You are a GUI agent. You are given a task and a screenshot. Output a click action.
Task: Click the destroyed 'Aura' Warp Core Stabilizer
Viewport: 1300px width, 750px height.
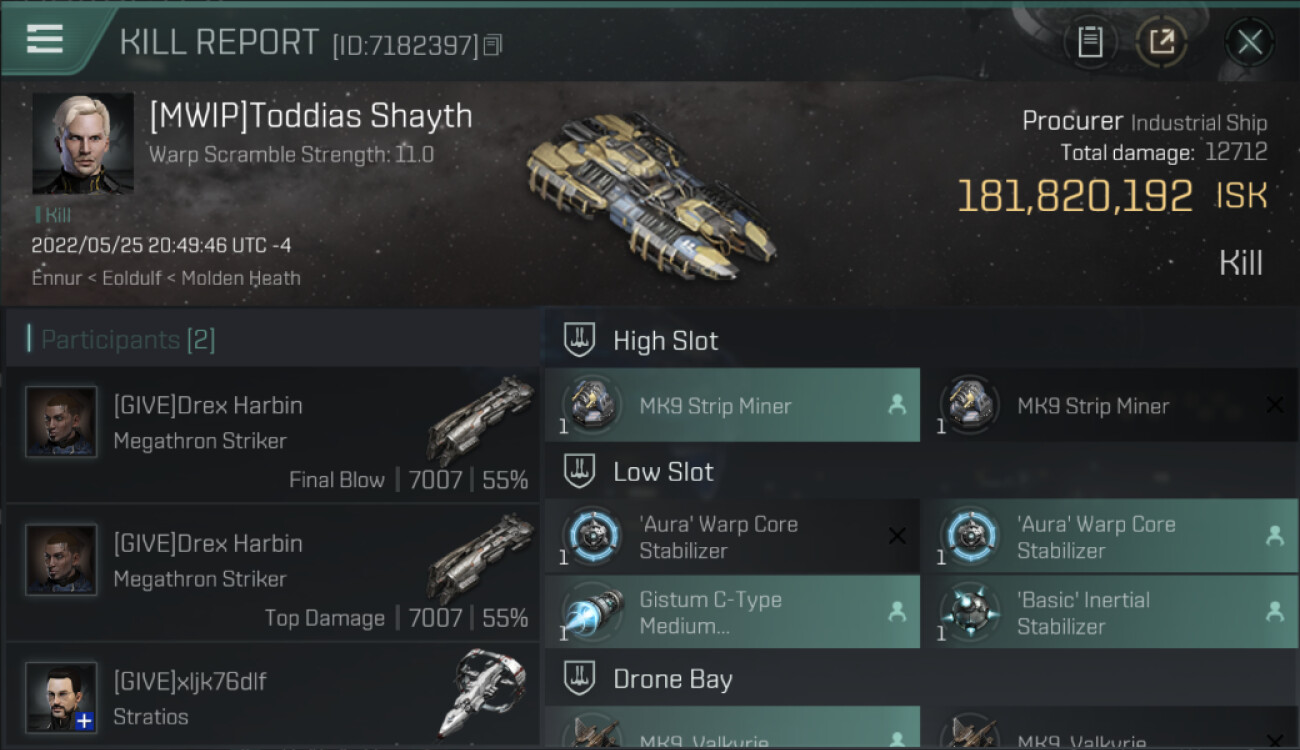pyautogui.click(x=732, y=537)
